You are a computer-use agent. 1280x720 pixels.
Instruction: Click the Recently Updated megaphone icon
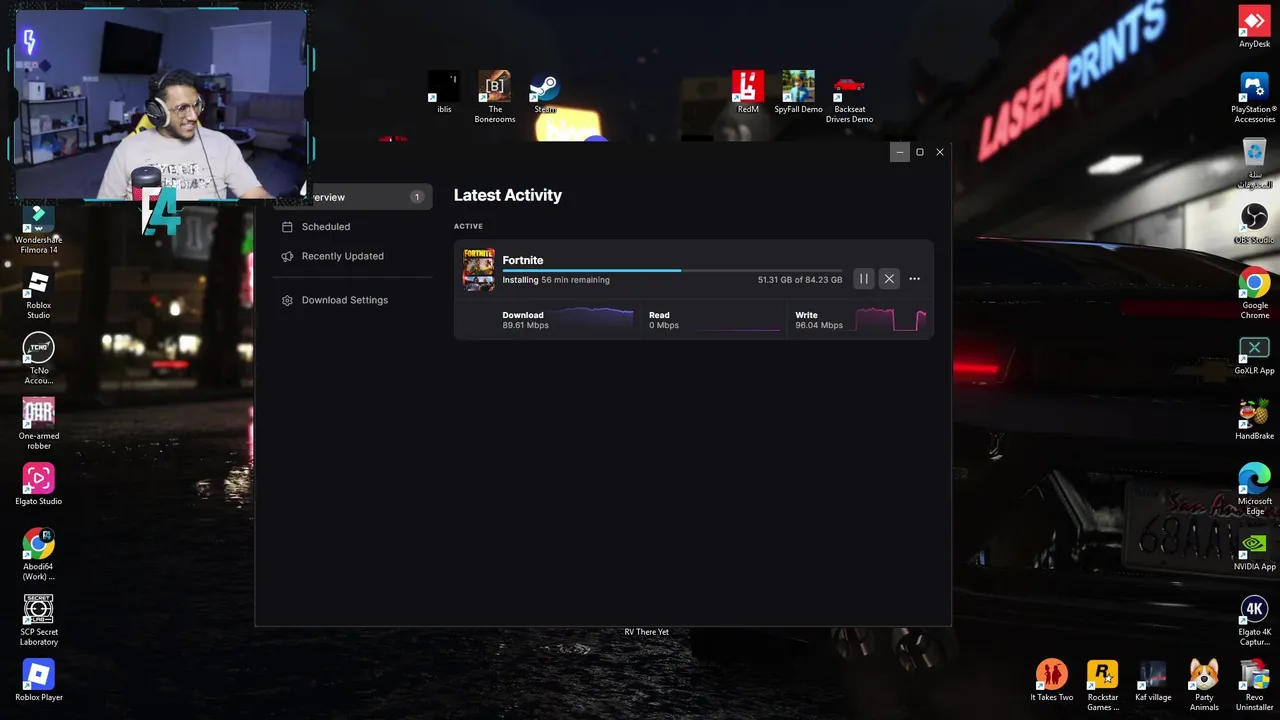tap(287, 256)
